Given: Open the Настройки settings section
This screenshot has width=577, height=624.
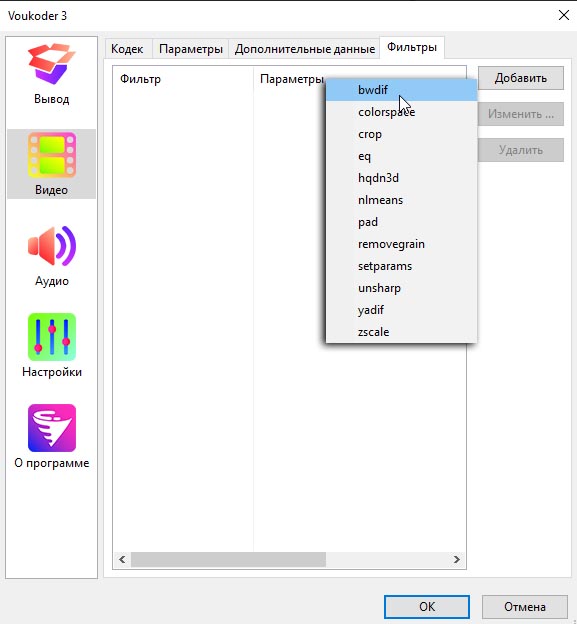Looking at the screenshot, I should [x=51, y=345].
